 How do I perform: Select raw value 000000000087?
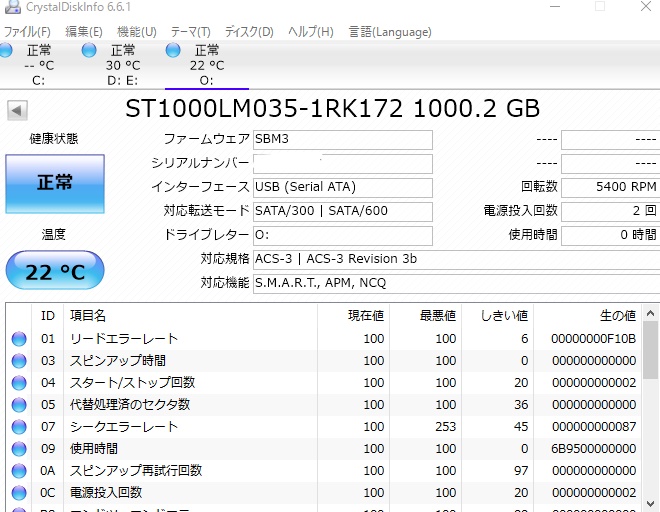594,427
